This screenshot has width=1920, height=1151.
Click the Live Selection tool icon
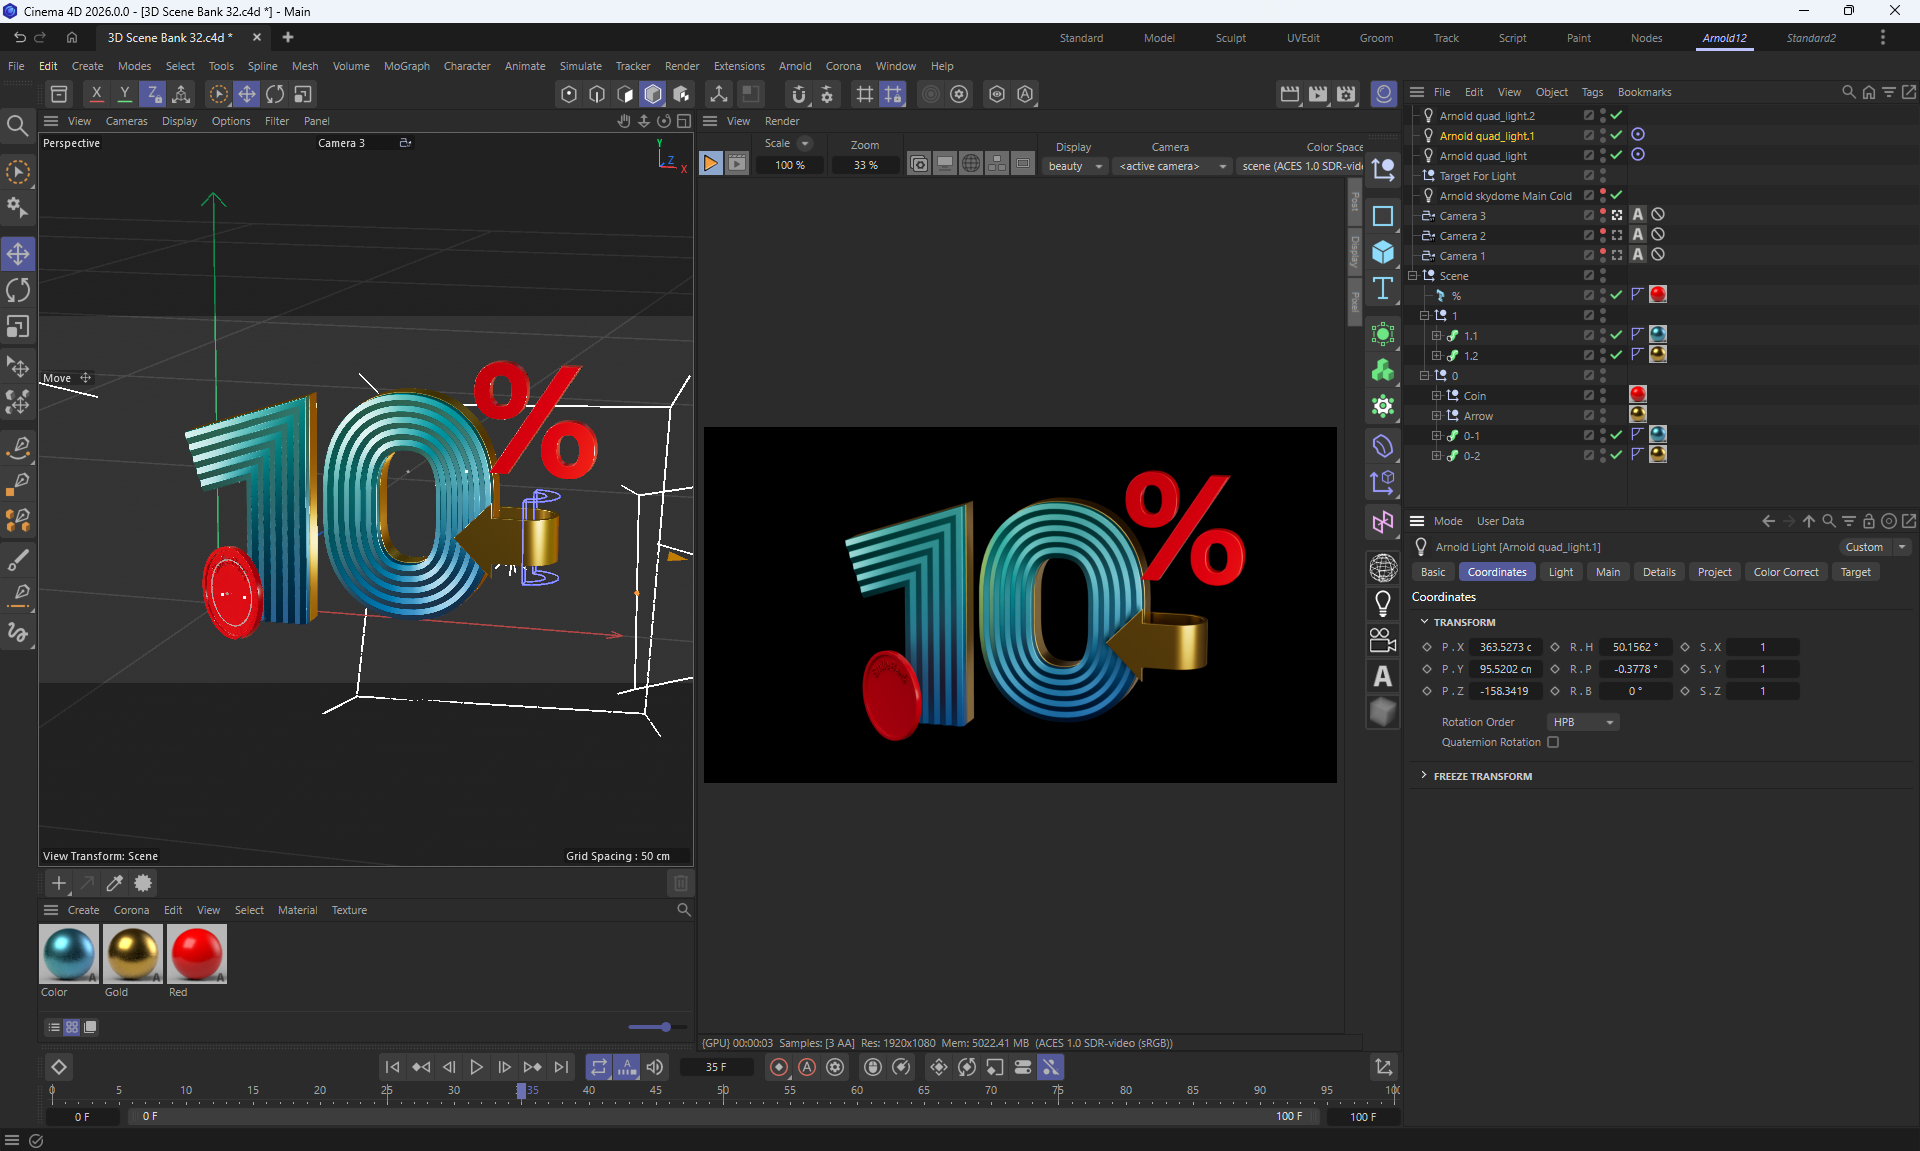[18, 173]
